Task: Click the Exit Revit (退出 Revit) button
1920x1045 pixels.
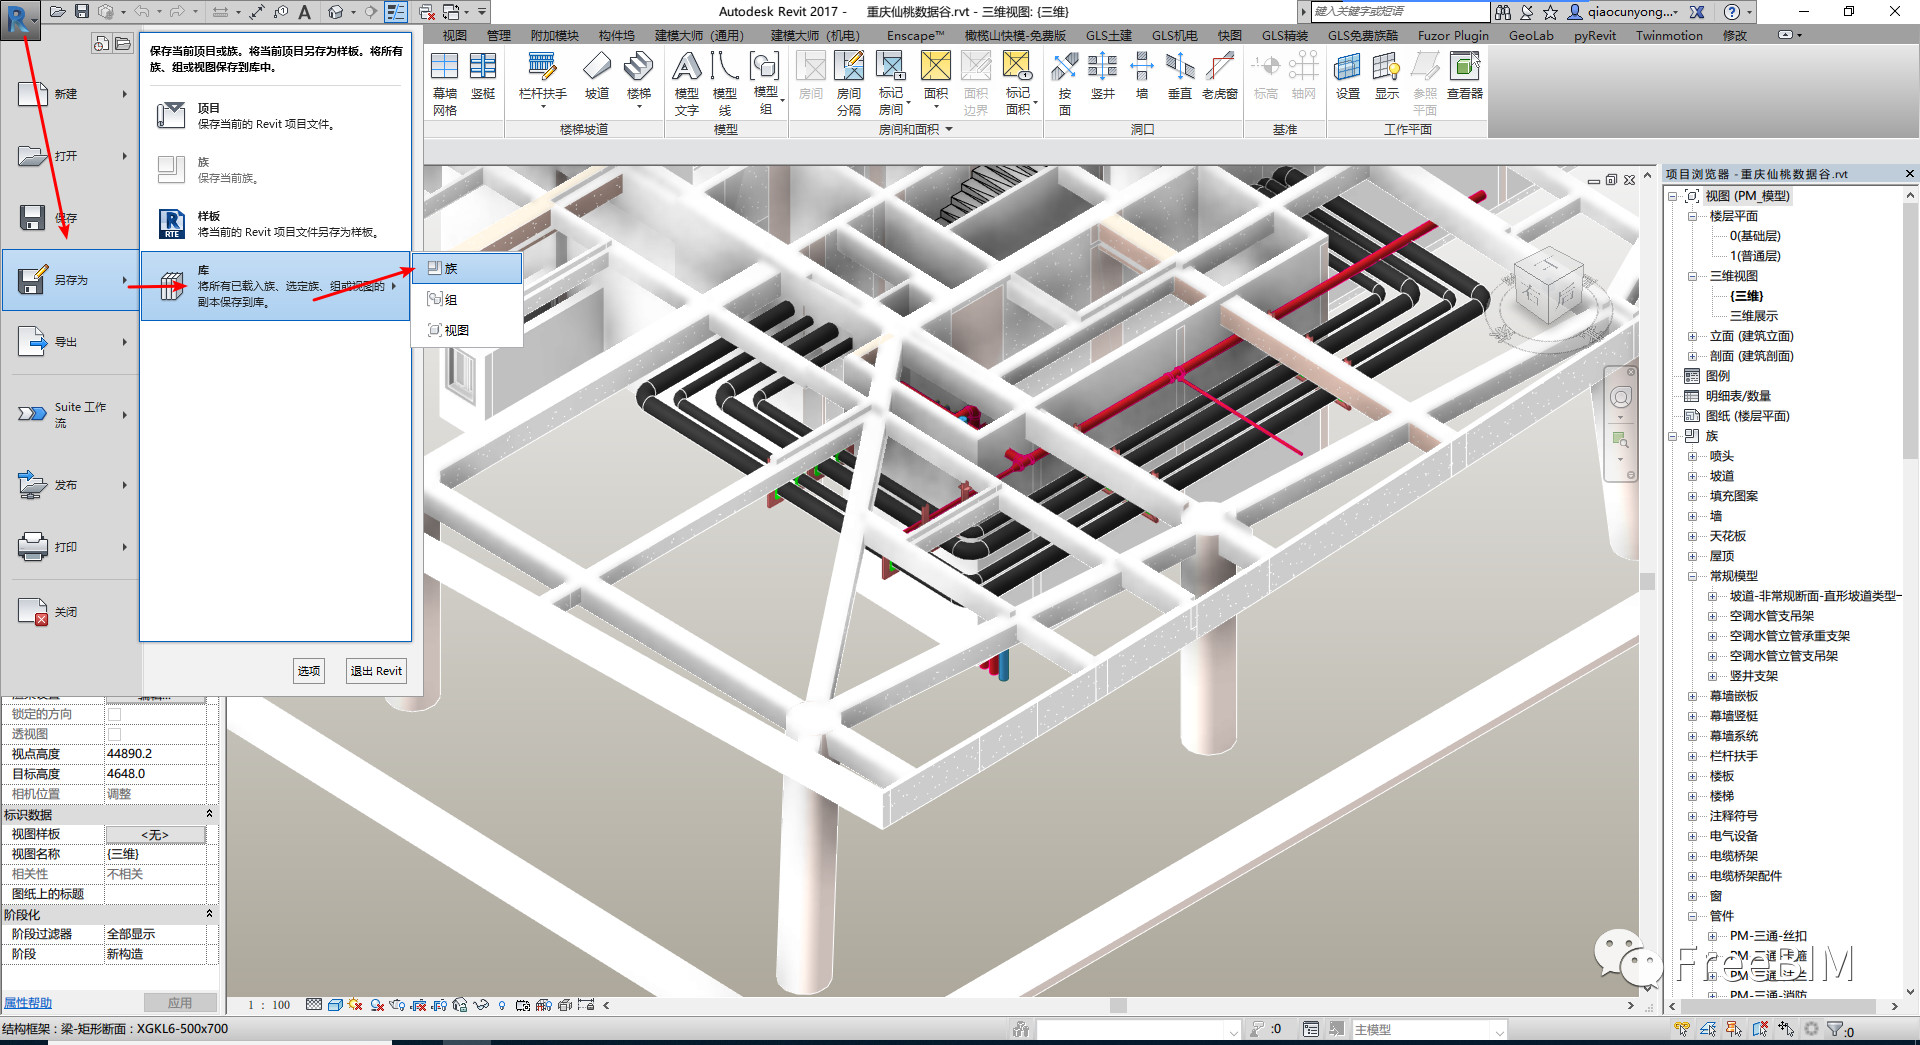Action: (x=376, y=671)
